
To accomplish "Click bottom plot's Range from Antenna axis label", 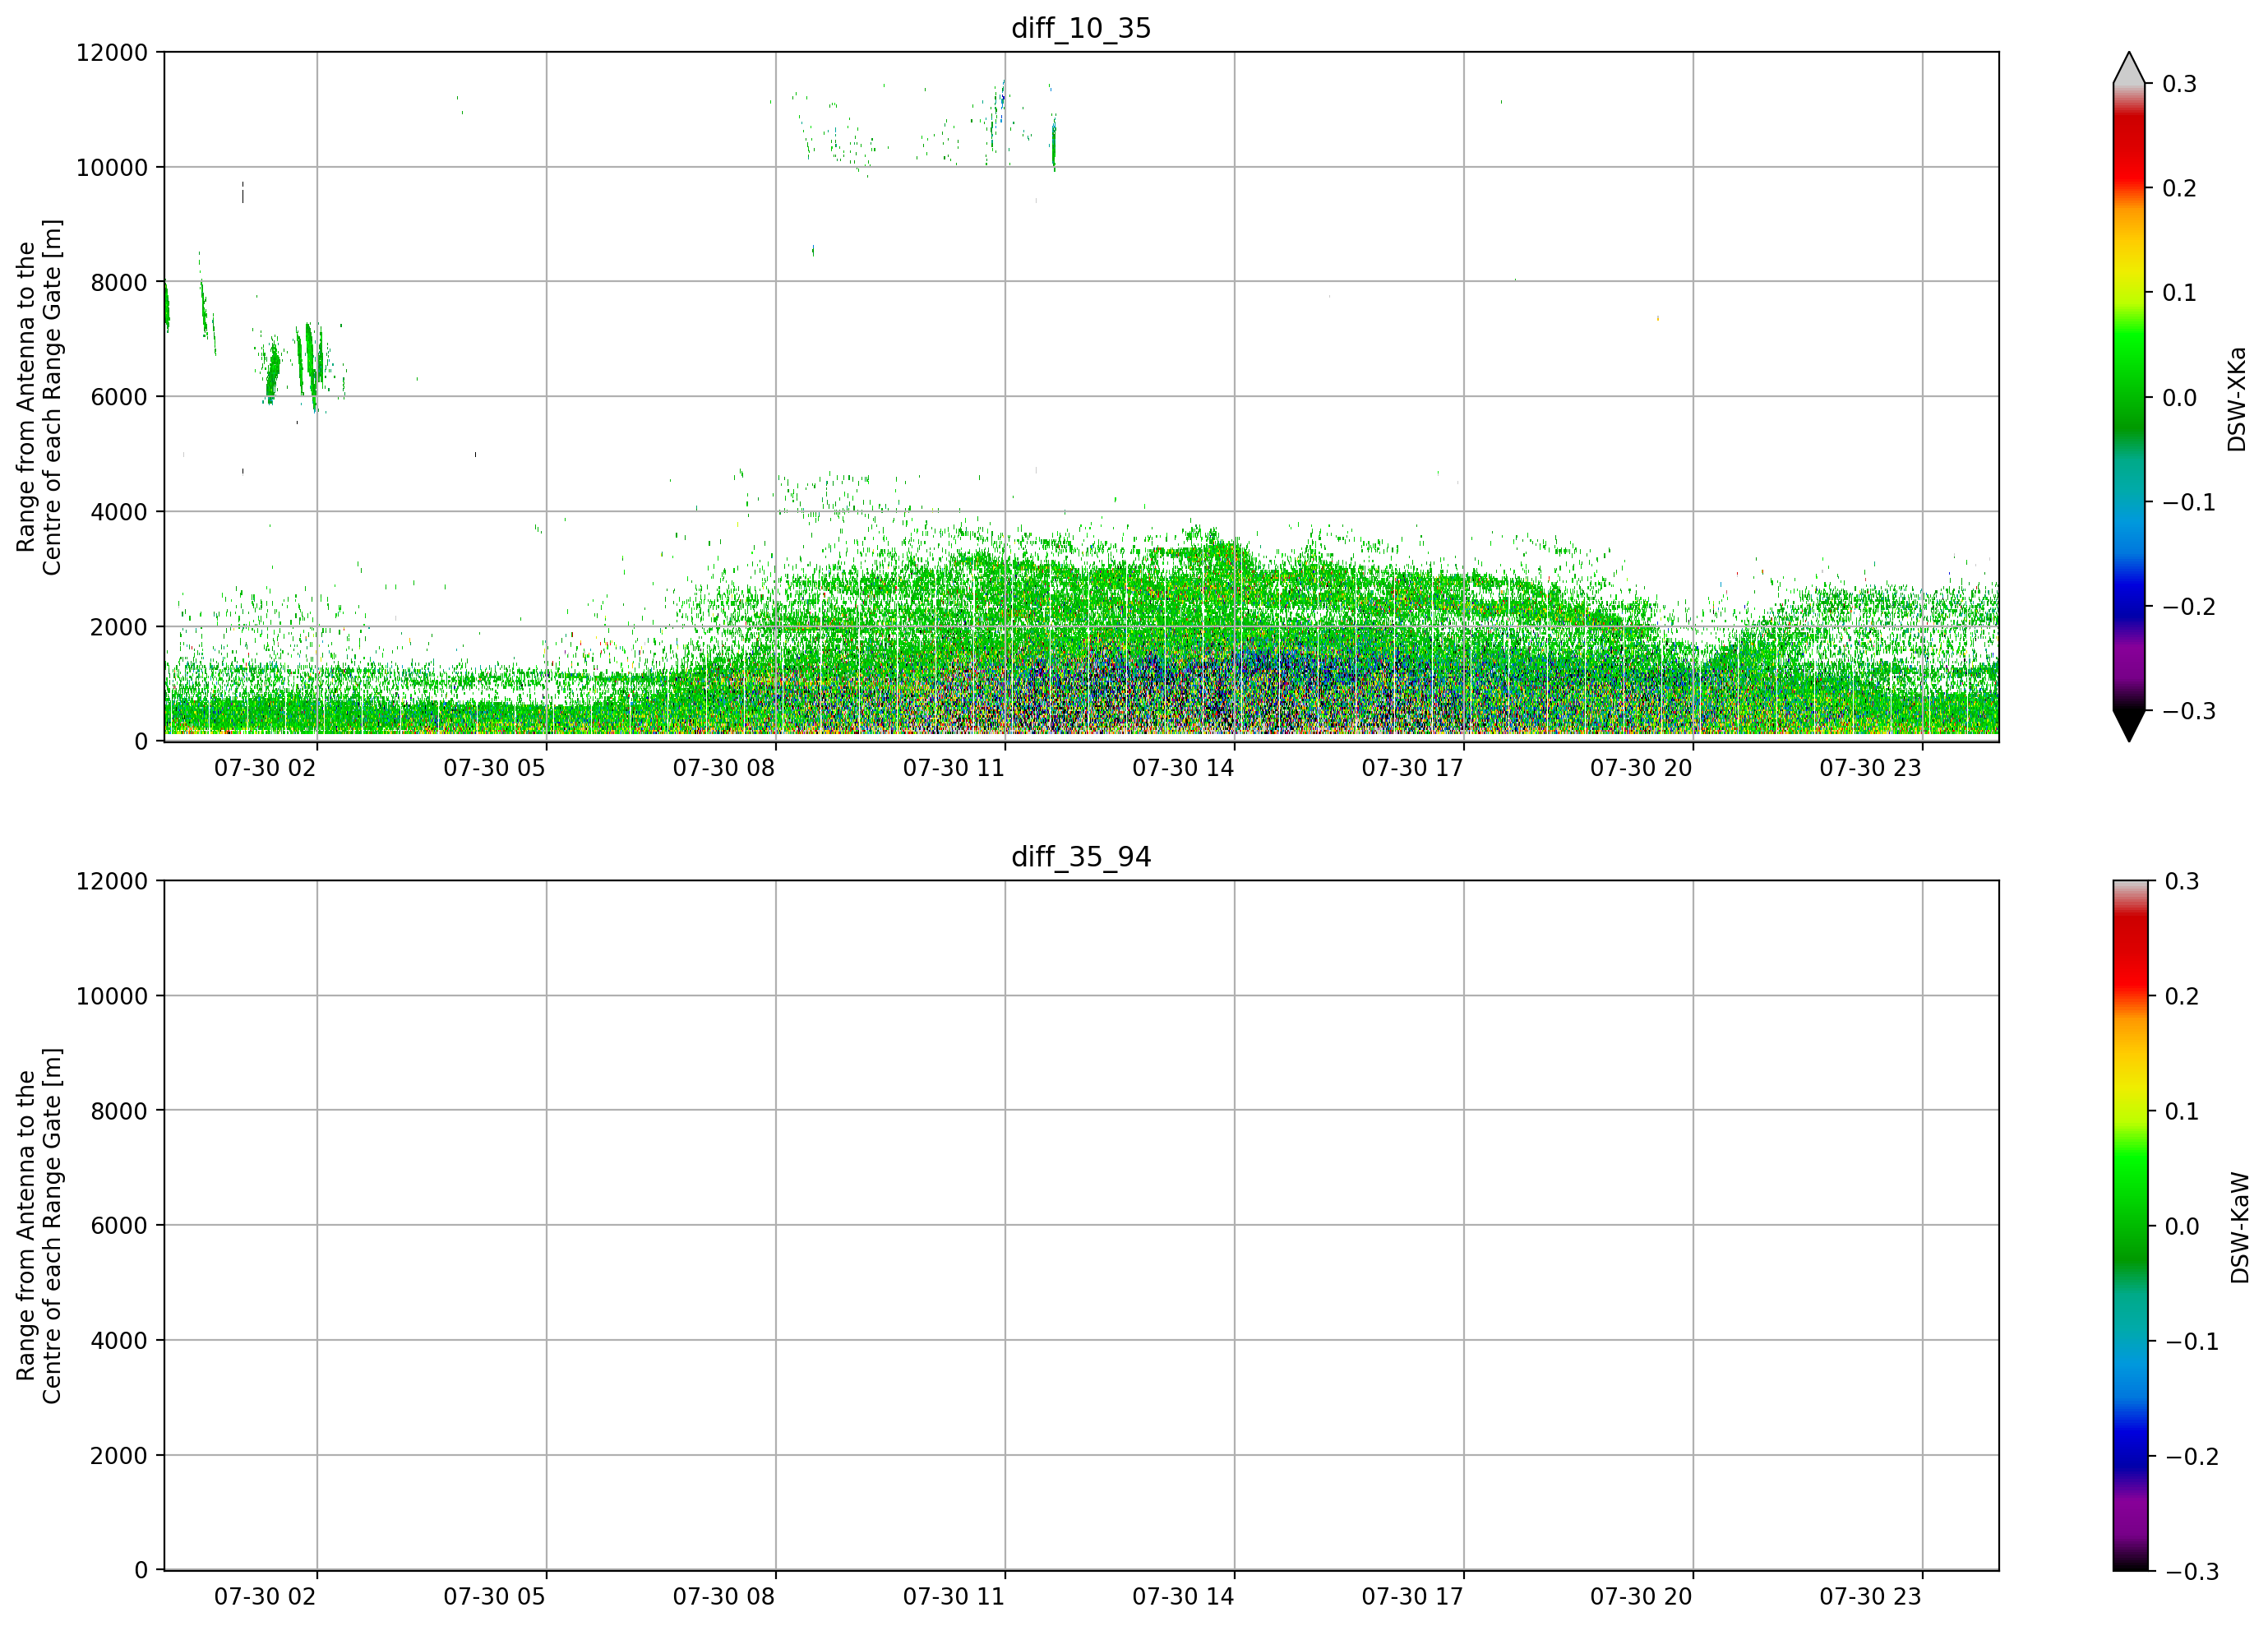I will pyautogui.click(x=39, y=1226).
